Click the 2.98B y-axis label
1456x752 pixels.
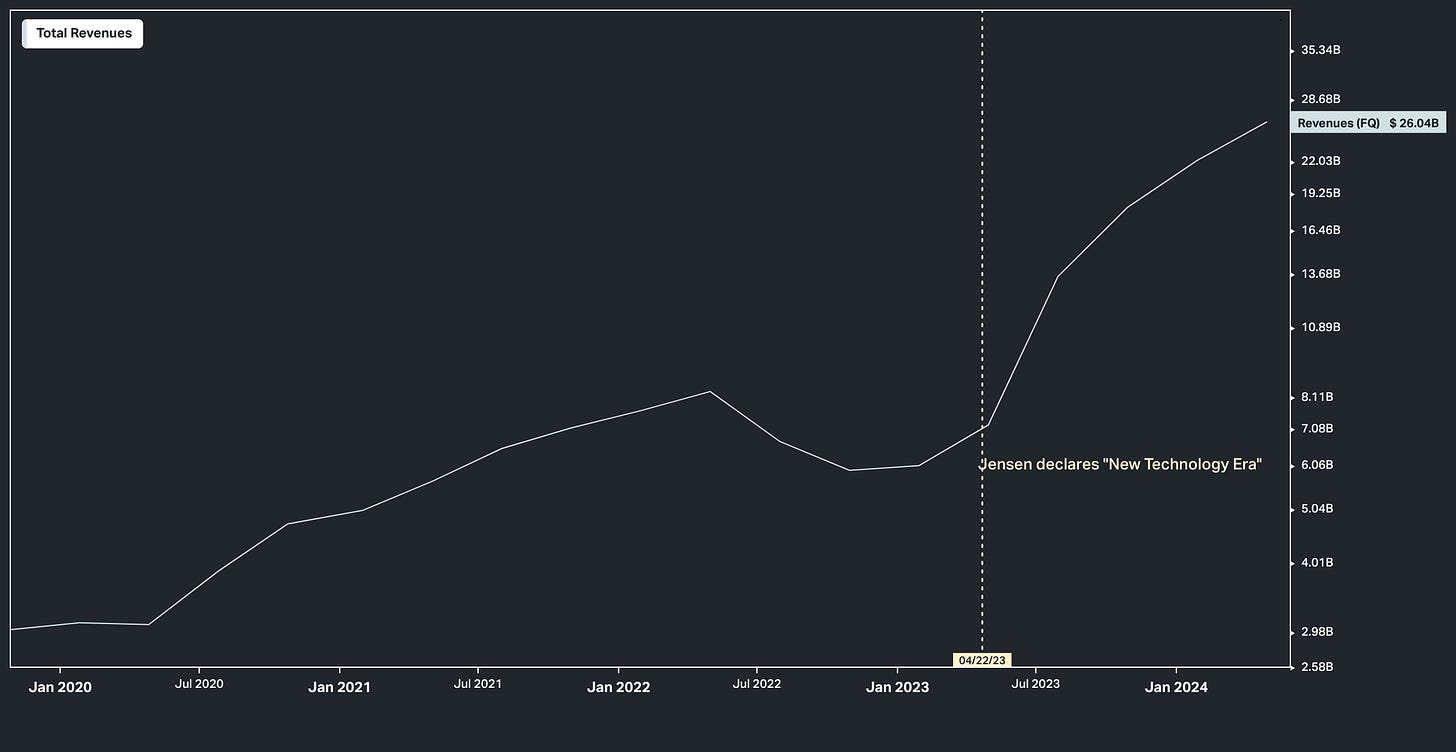pos(1318,632)
